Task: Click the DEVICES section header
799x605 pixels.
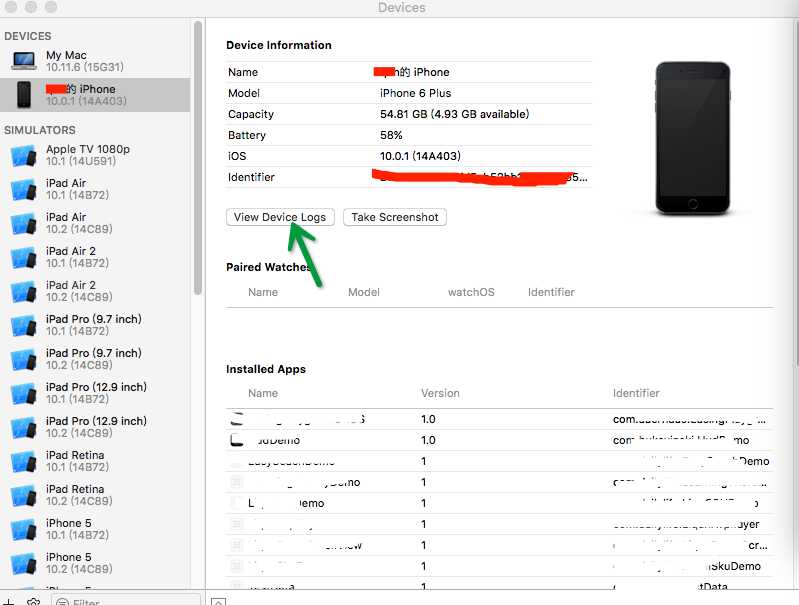Action: pyautogui.click(x=28, y=36)
